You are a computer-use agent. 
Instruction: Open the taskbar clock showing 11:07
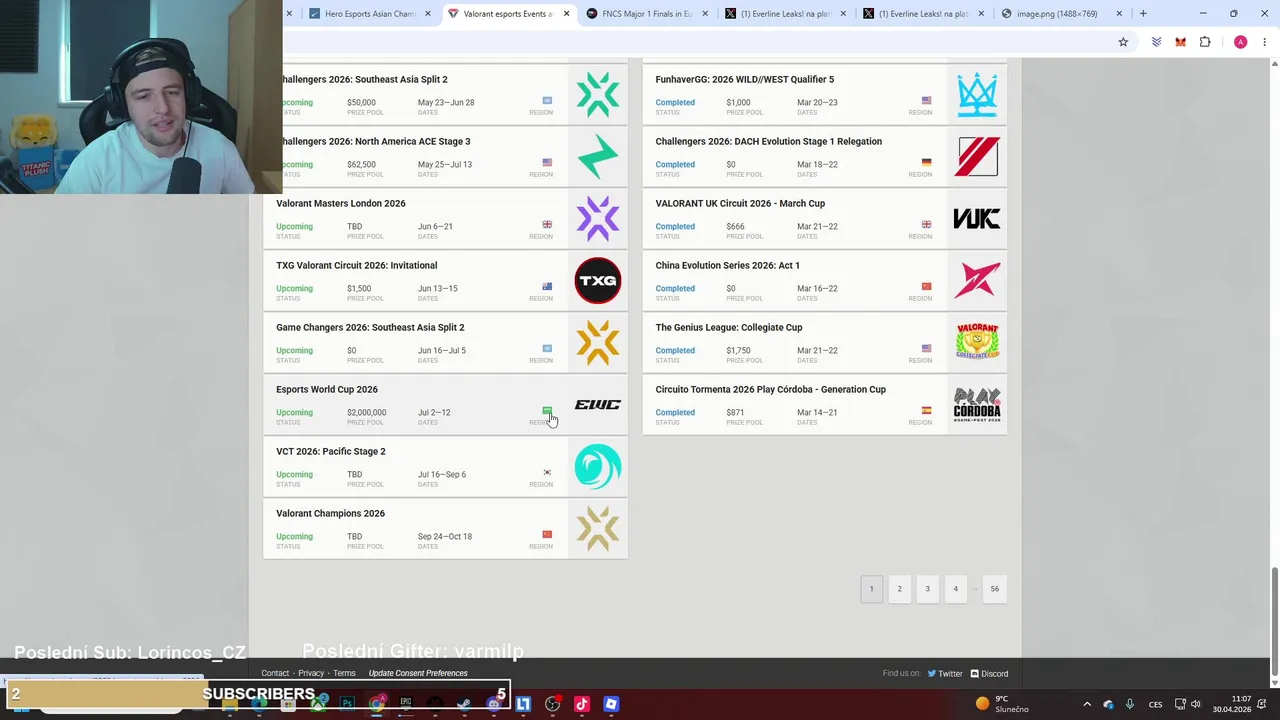coord(1232,704)
